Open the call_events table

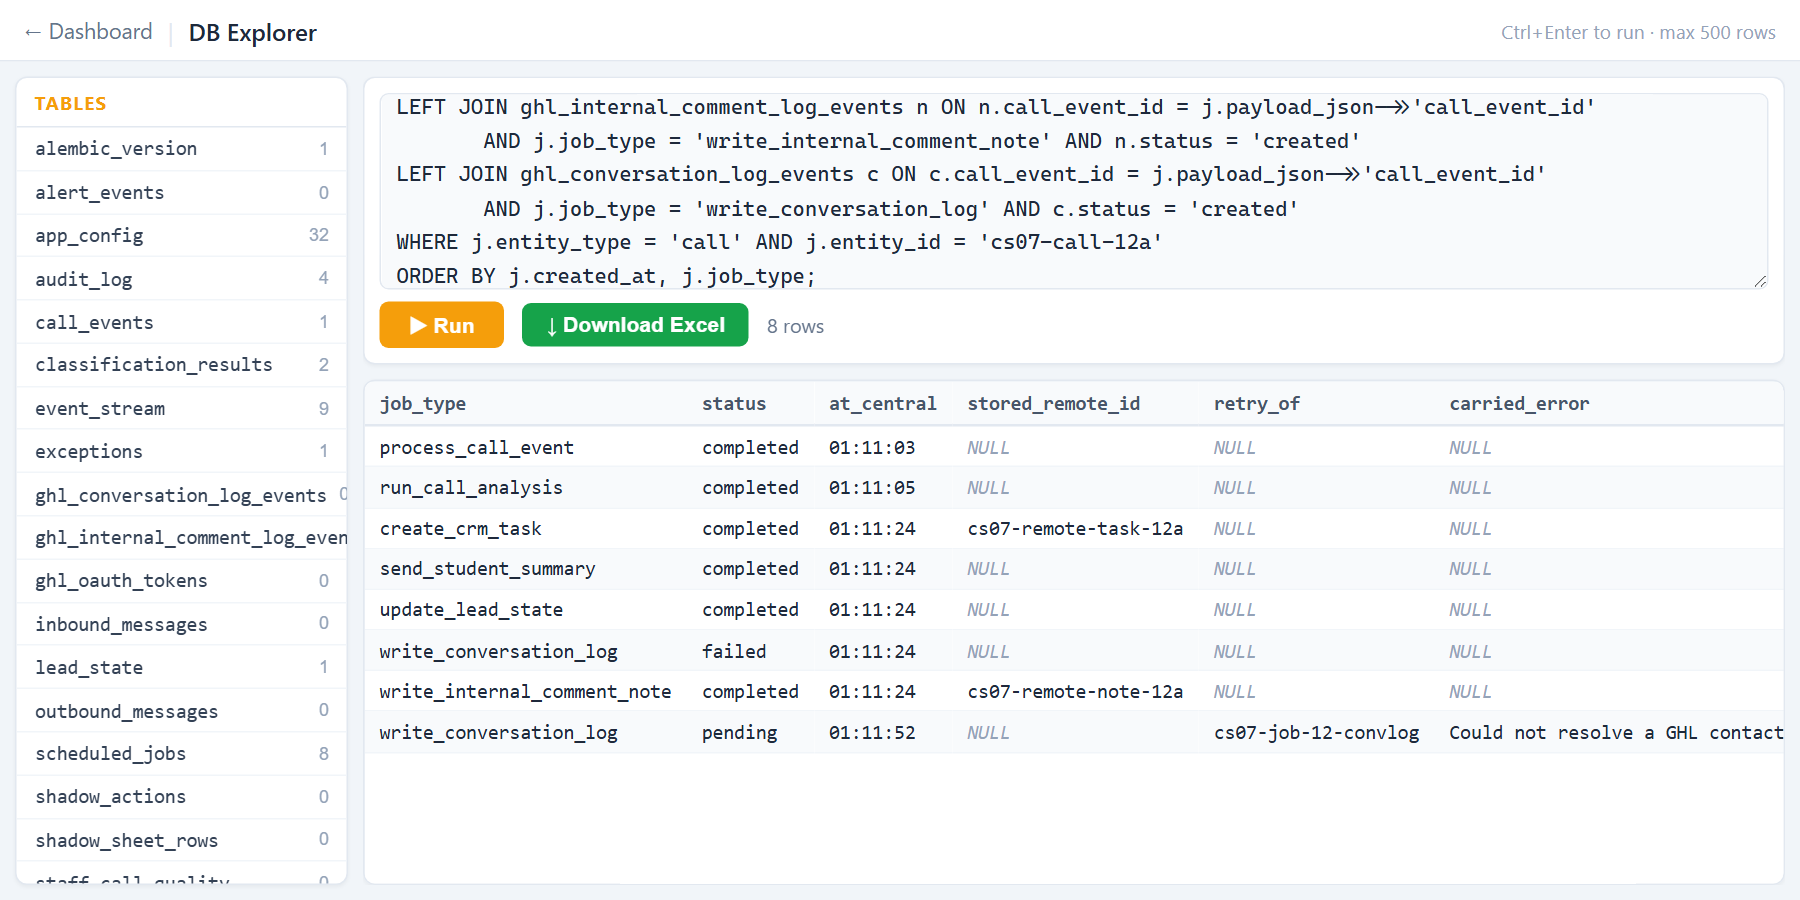182,322
